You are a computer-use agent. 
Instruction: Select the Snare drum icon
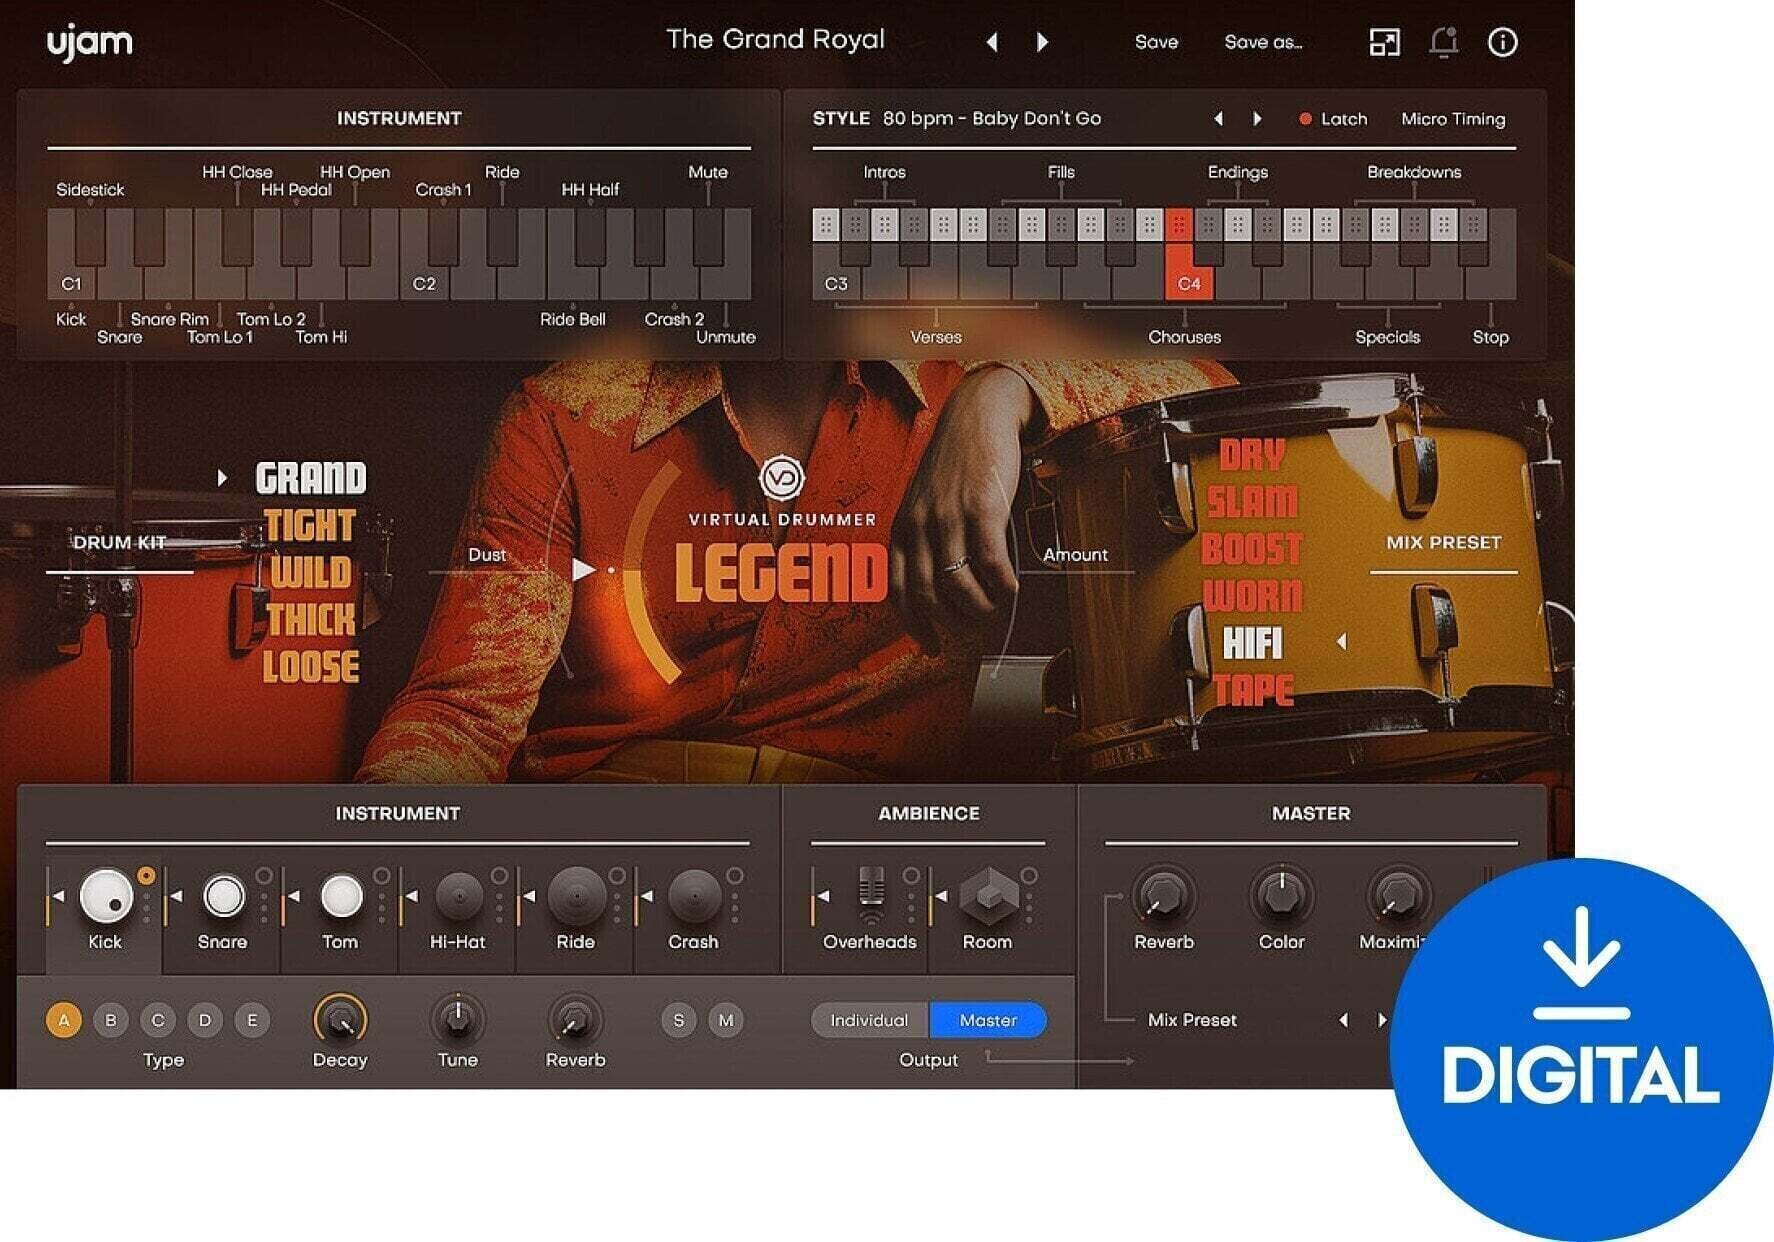(x=223, y=896)
